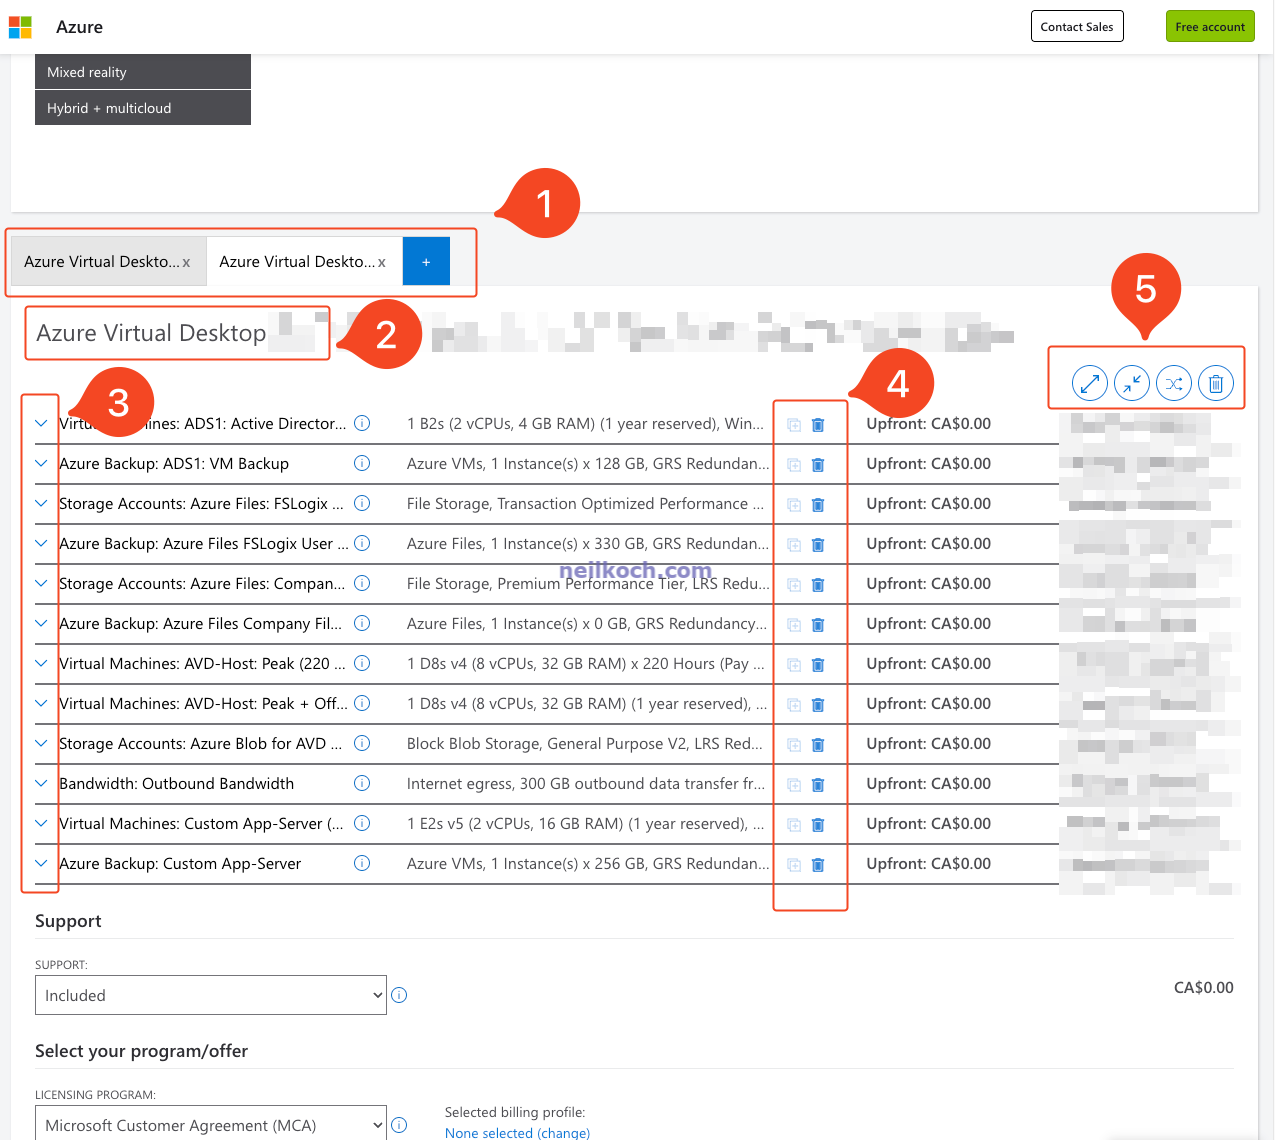
Task: Open the Support level dropdown
Action: pyautogui.click(x=211, y=995)
